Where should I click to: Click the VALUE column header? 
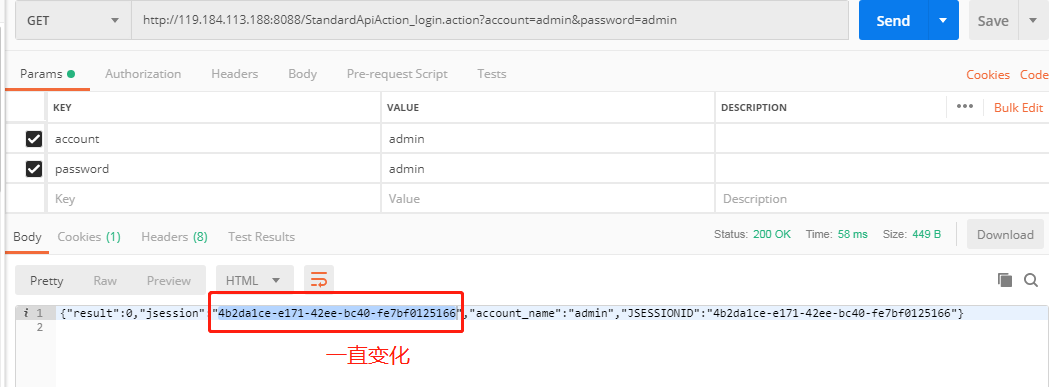[x=403, y=107]
